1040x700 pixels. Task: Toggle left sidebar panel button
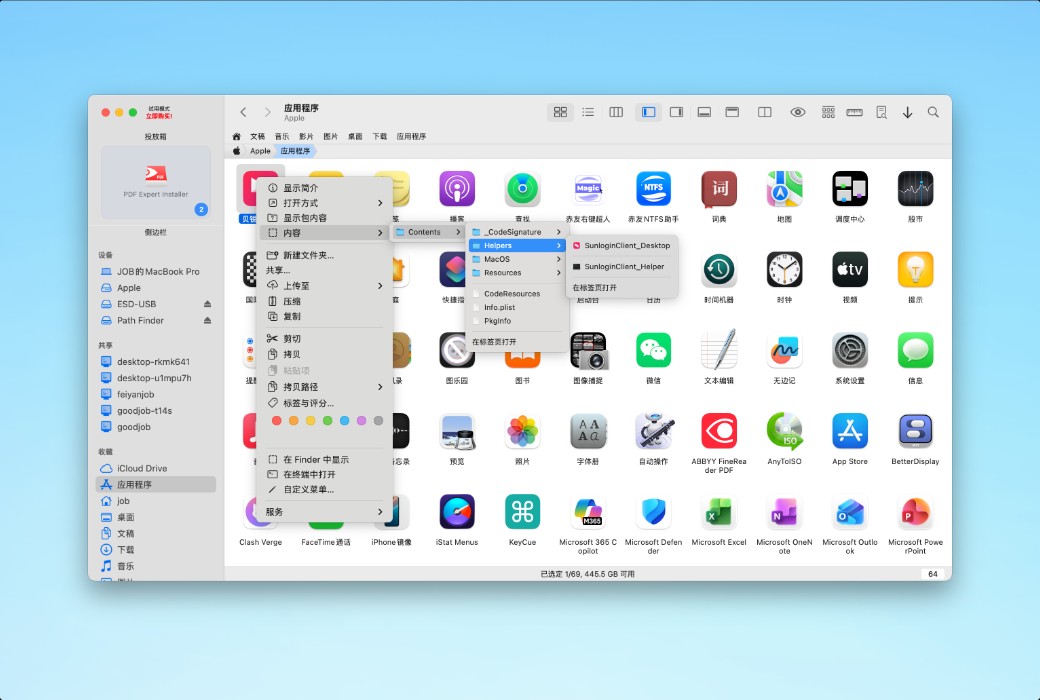[x=649, y=112]
